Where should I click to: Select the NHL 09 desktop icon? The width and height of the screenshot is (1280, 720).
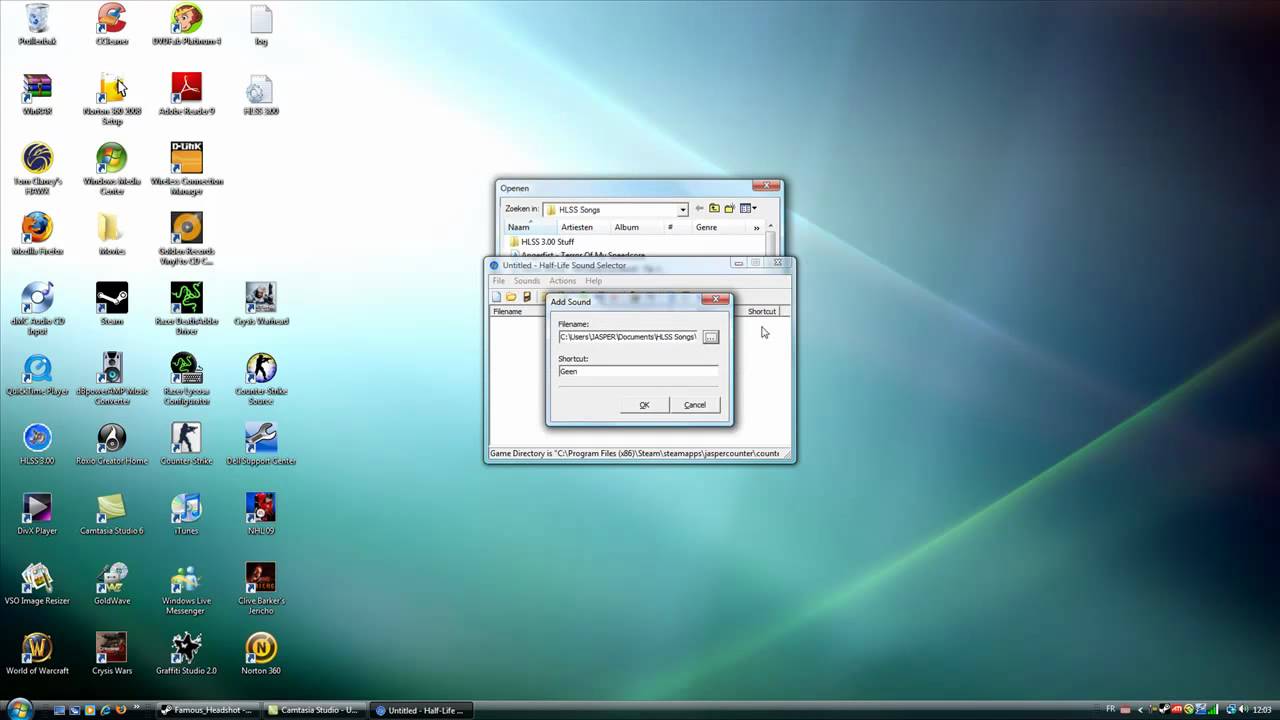point(260,515)
